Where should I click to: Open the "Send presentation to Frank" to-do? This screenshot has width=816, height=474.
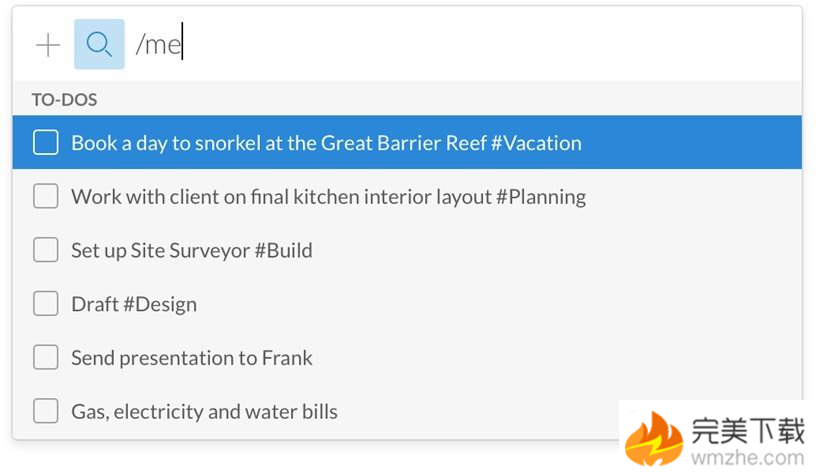click(x=192, y=358)
